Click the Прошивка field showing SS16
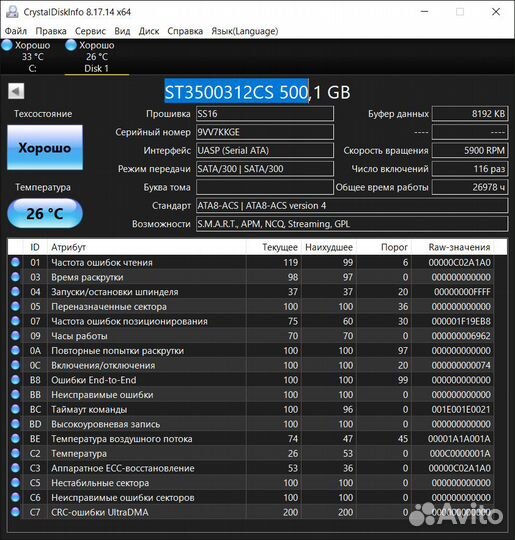Screen dimensions: 515x540 click(265, 114)
